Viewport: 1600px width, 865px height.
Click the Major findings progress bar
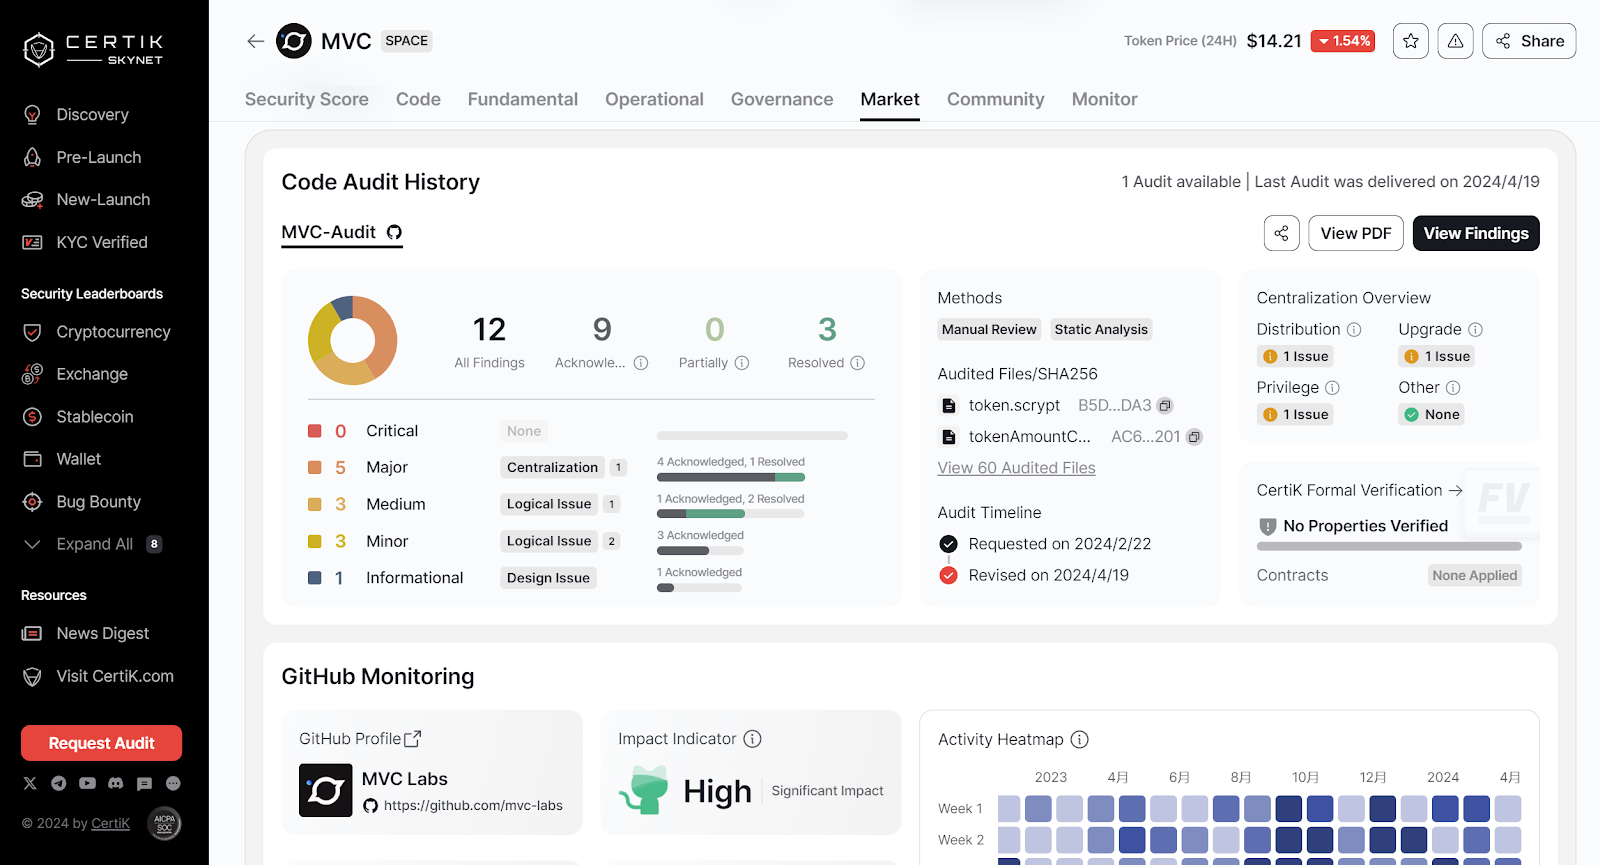(731, 477)
